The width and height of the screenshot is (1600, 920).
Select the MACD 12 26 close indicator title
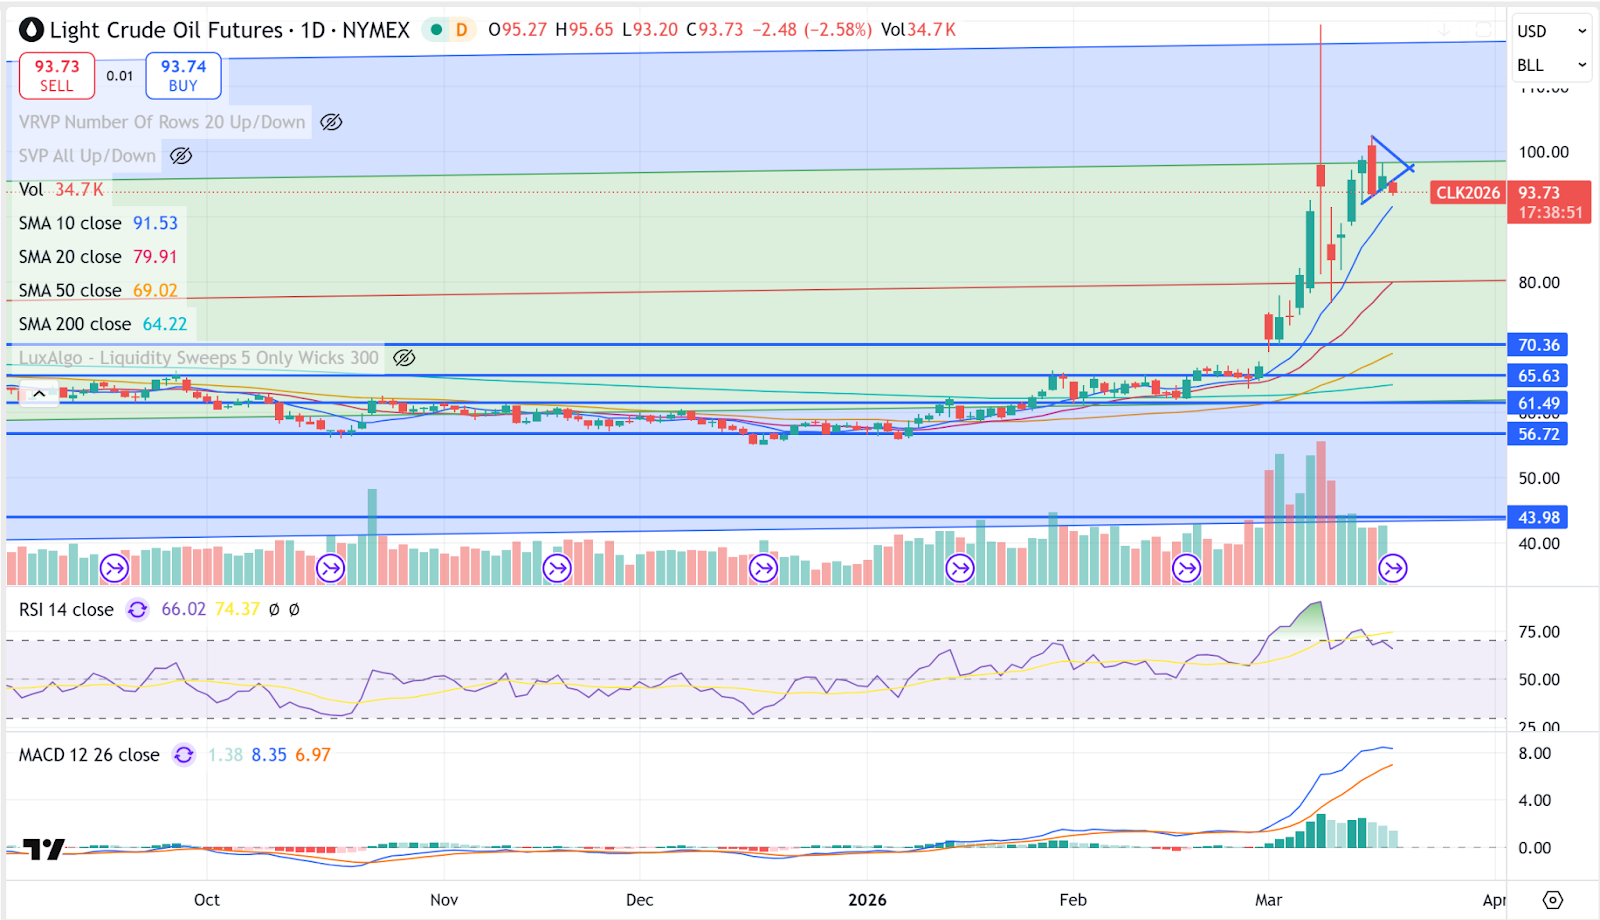click(x=89, y=755)
